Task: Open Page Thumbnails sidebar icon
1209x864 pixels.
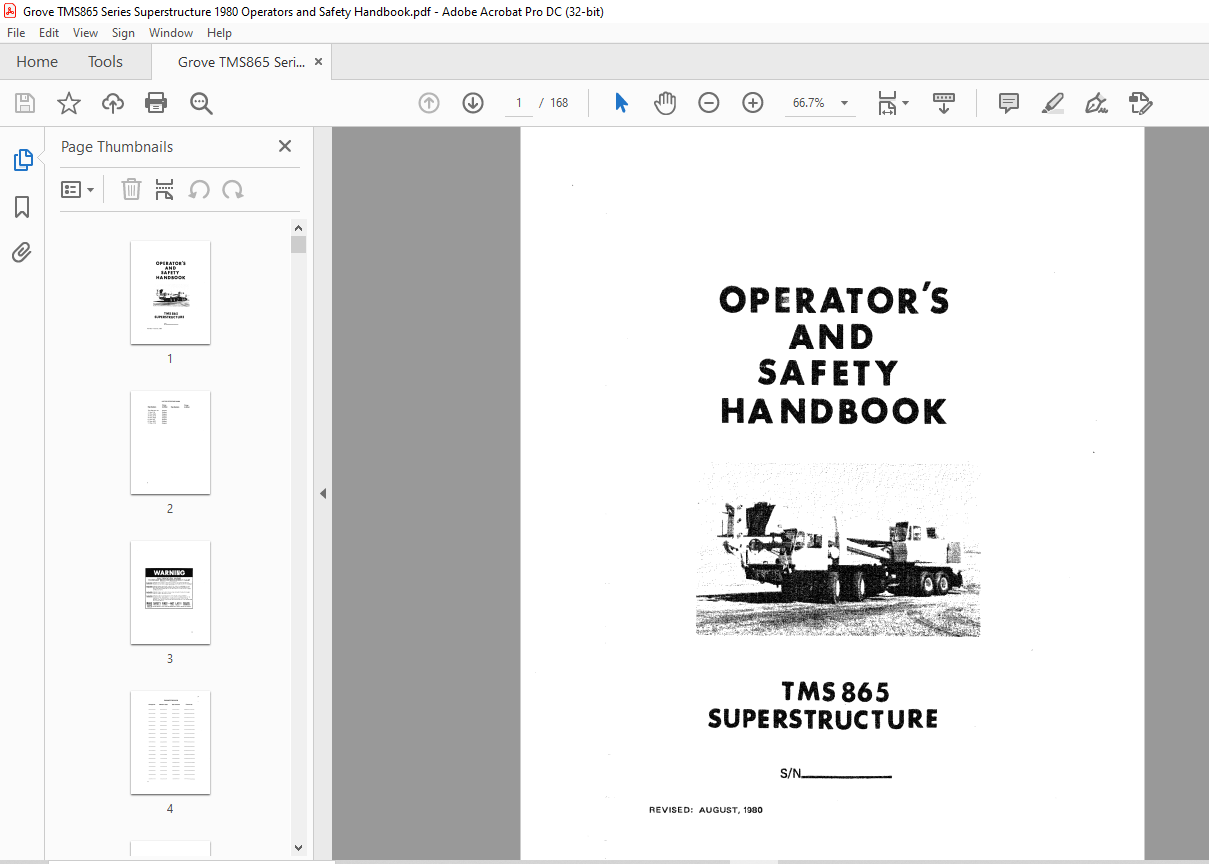Action: pyautogui.click(x=22, y=160)
